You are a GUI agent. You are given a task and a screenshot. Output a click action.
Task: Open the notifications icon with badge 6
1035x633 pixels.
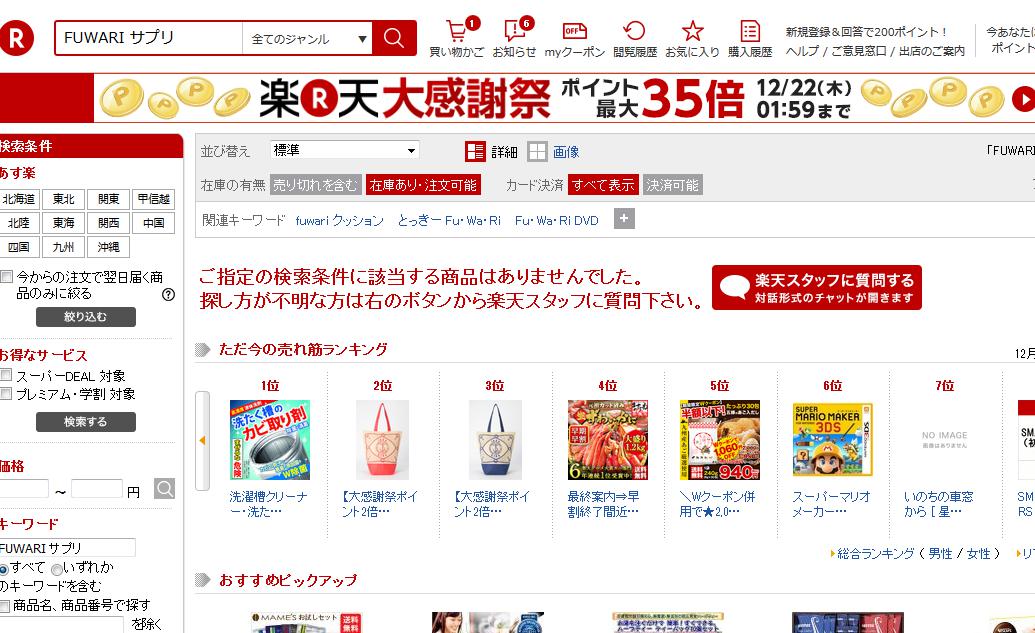[514, 31]
